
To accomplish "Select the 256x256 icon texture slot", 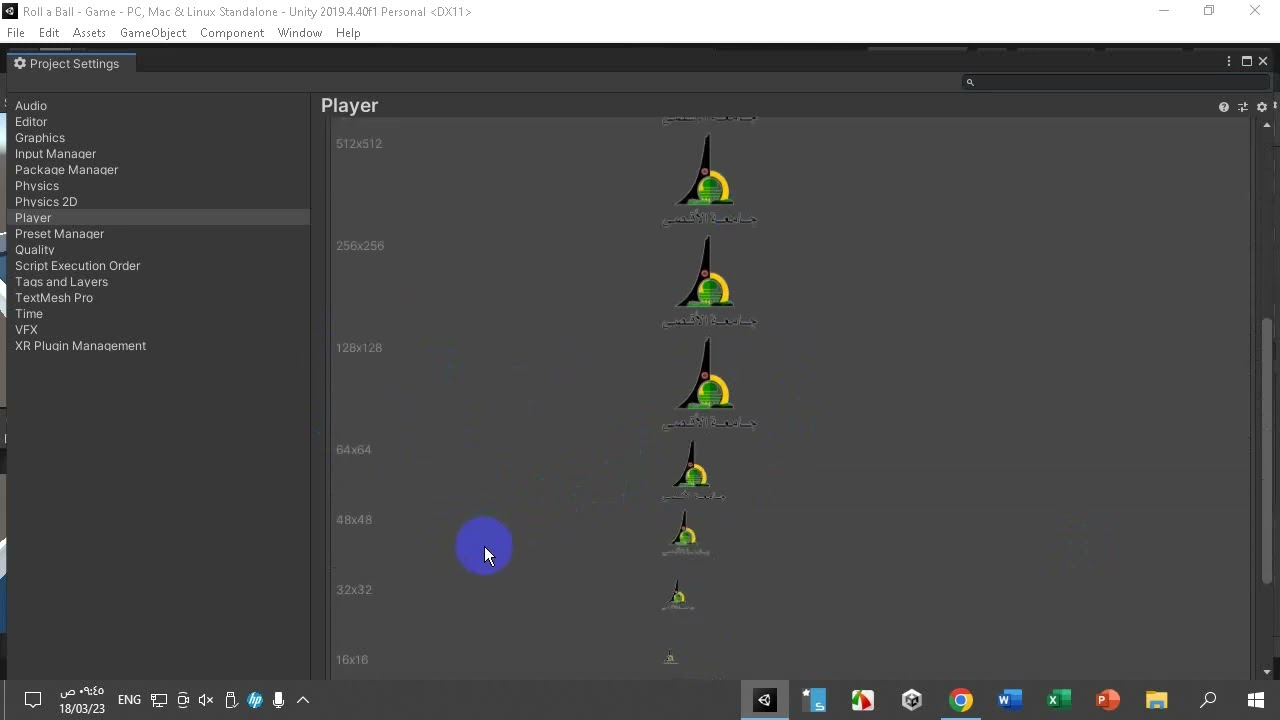I will tap(709, 281).
